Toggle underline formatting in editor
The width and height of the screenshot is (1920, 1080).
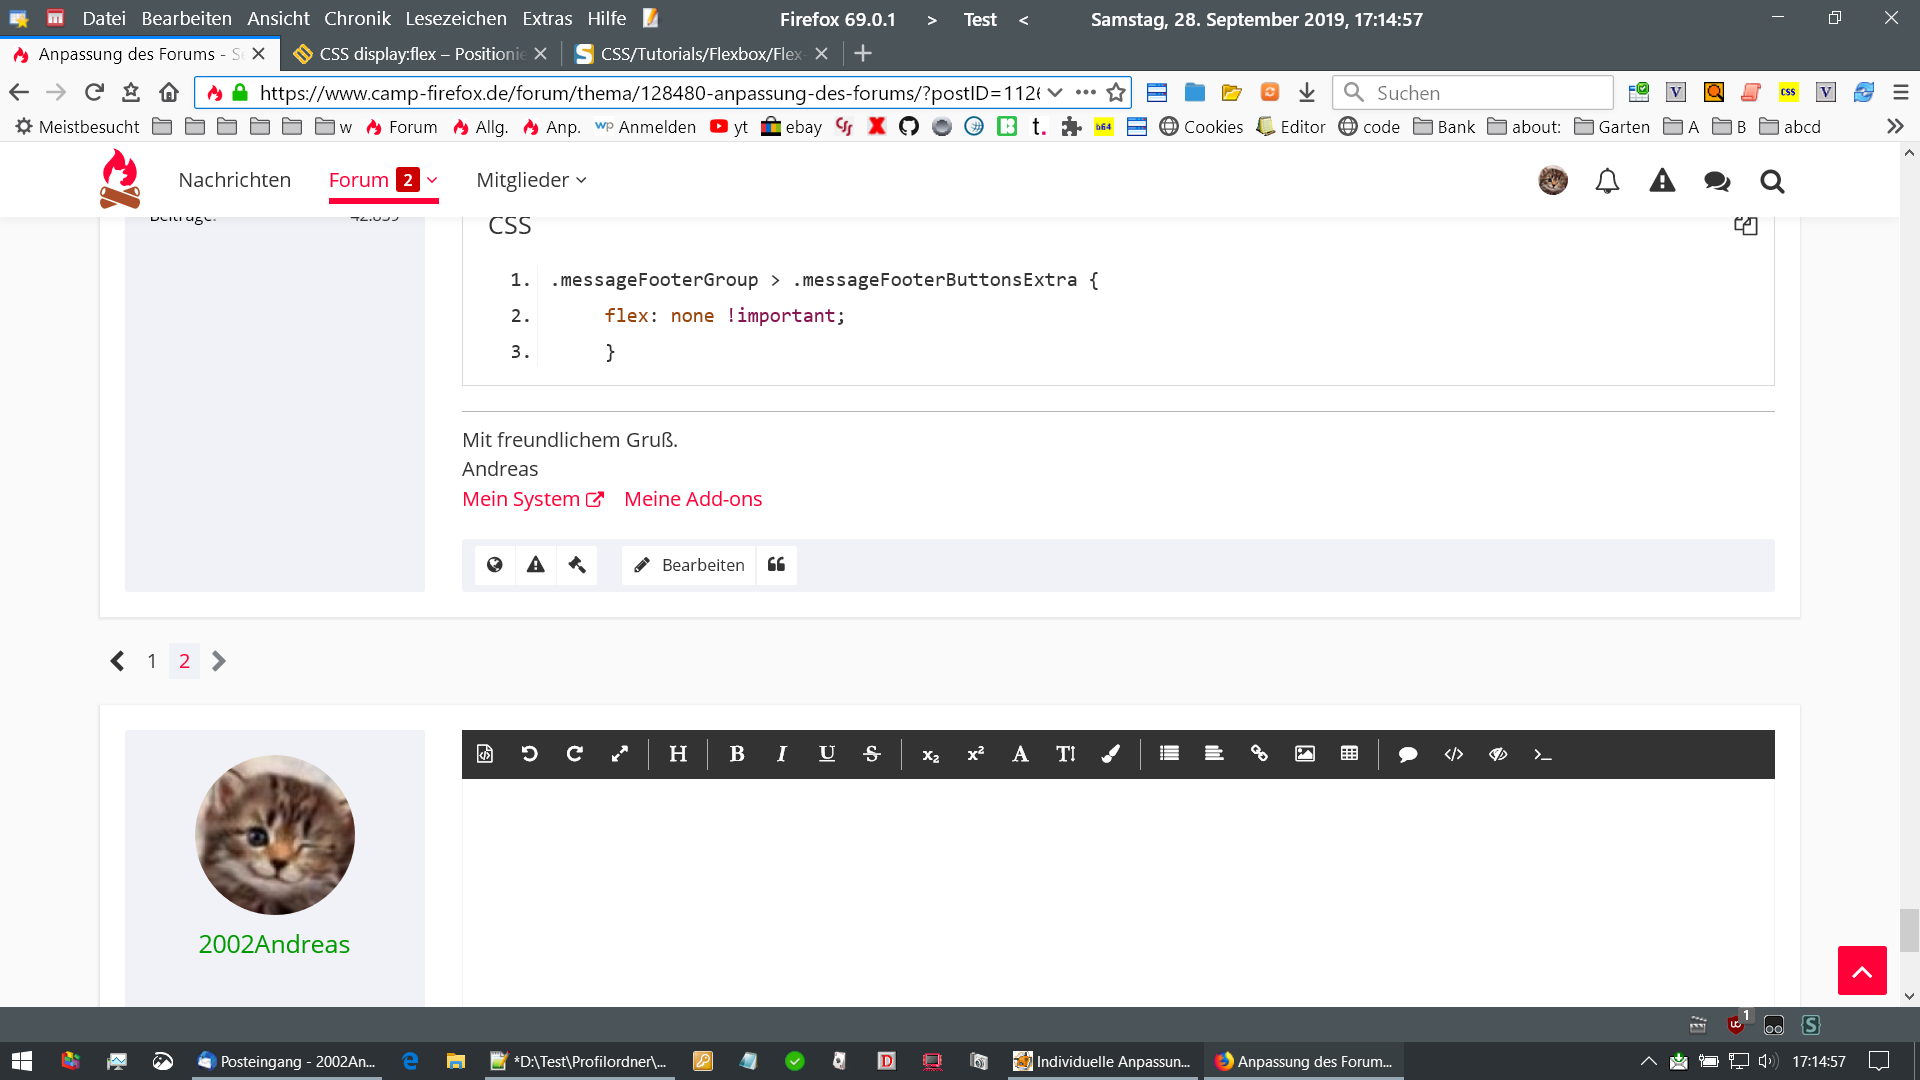point(826,754)
